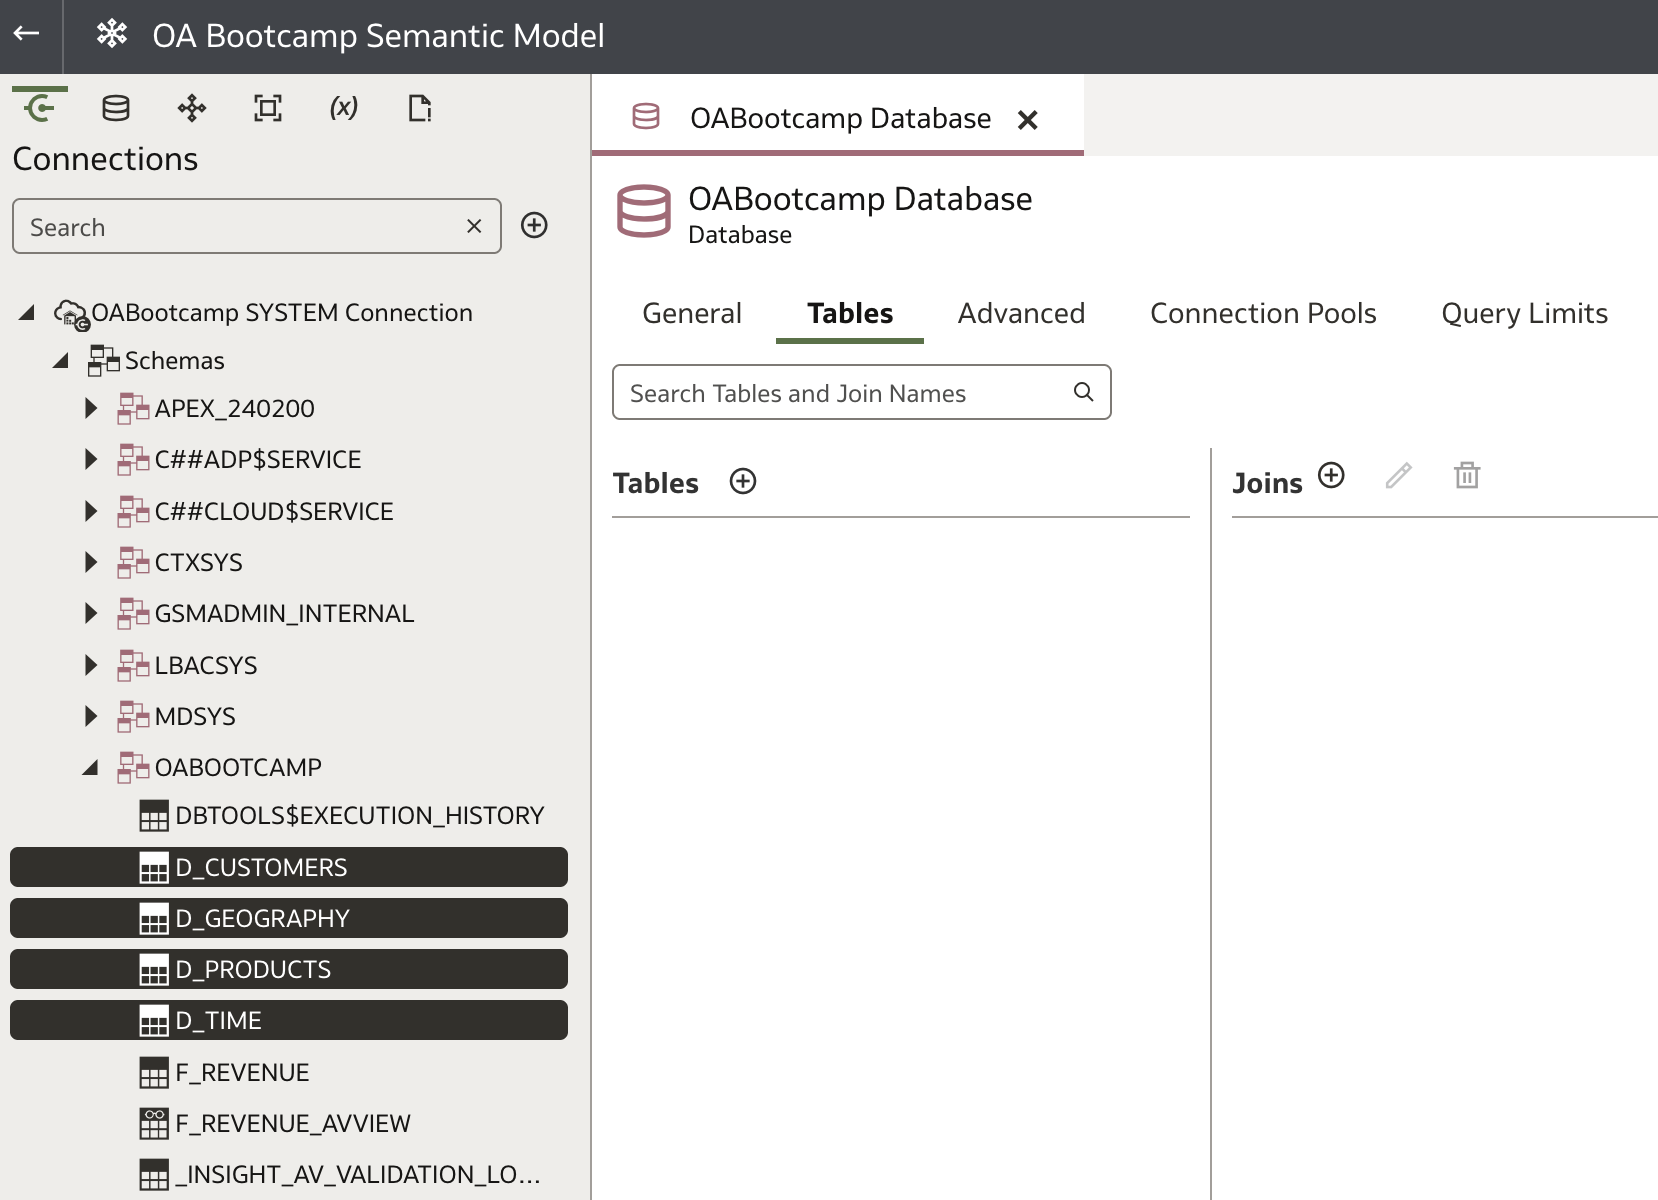1658x1200 pixels.
Task: Open the Connection Pools tab
Action: 1263,314
